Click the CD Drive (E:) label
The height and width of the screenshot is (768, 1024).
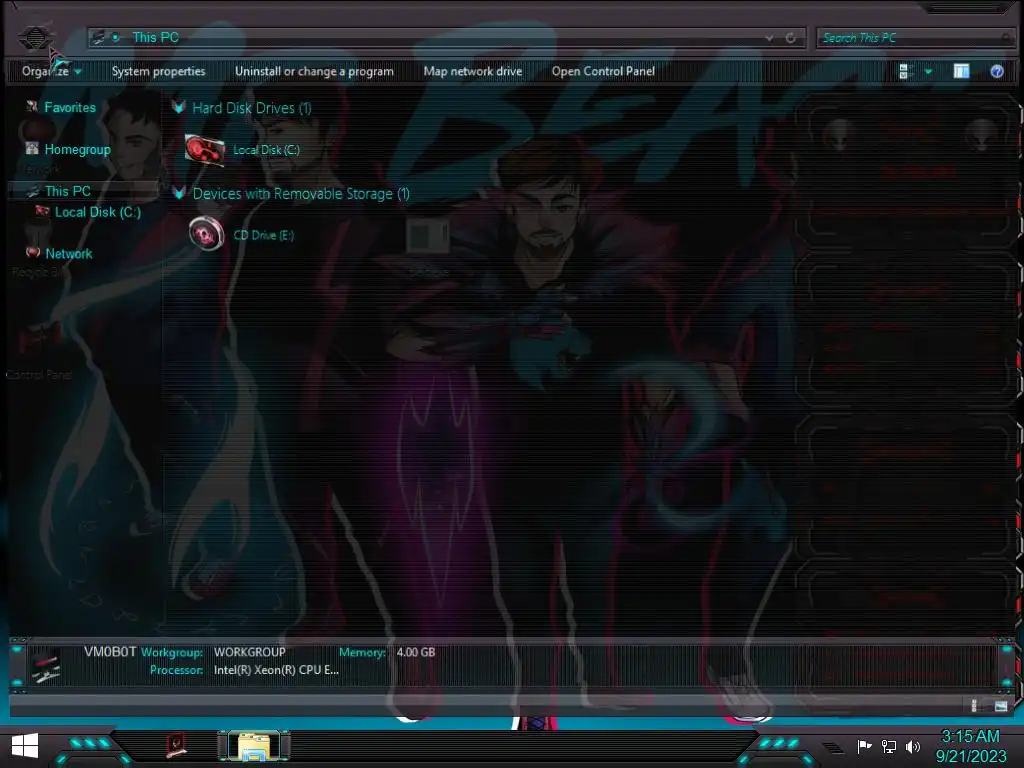pos(264,235)
